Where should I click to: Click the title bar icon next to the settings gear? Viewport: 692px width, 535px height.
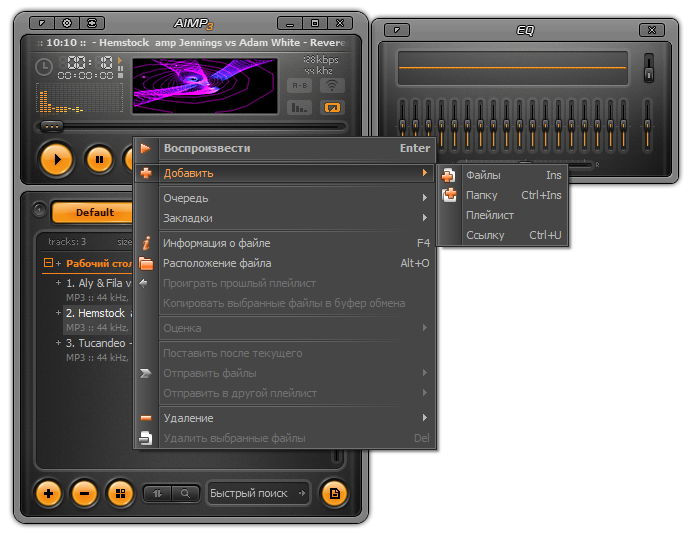click(x=92, y=23)
